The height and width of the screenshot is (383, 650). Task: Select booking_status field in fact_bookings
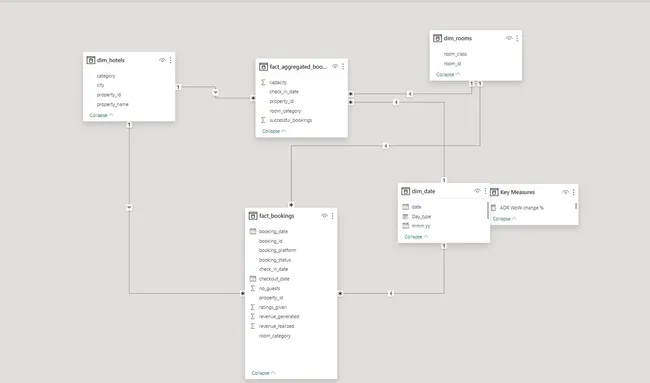(275, 260)
